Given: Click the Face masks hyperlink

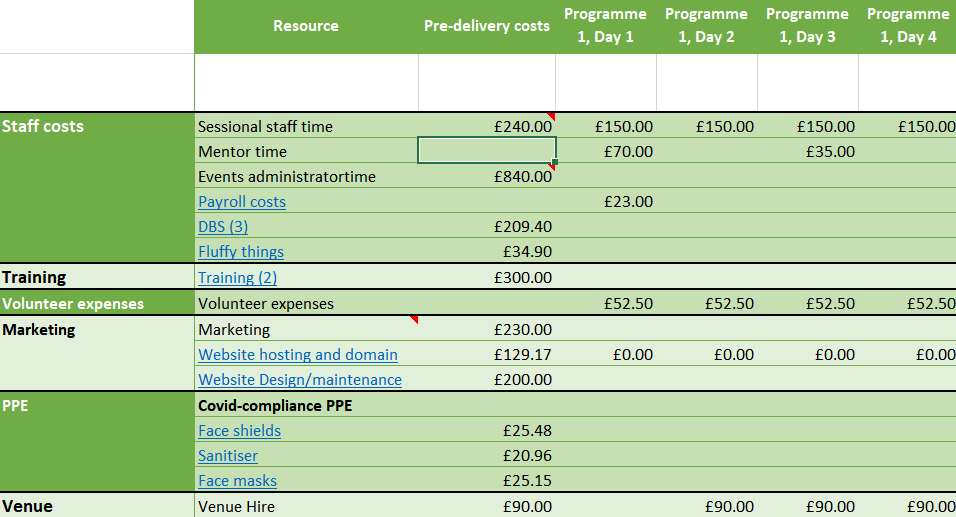Looking at the screenshot, I should click(x=237, y=481).
